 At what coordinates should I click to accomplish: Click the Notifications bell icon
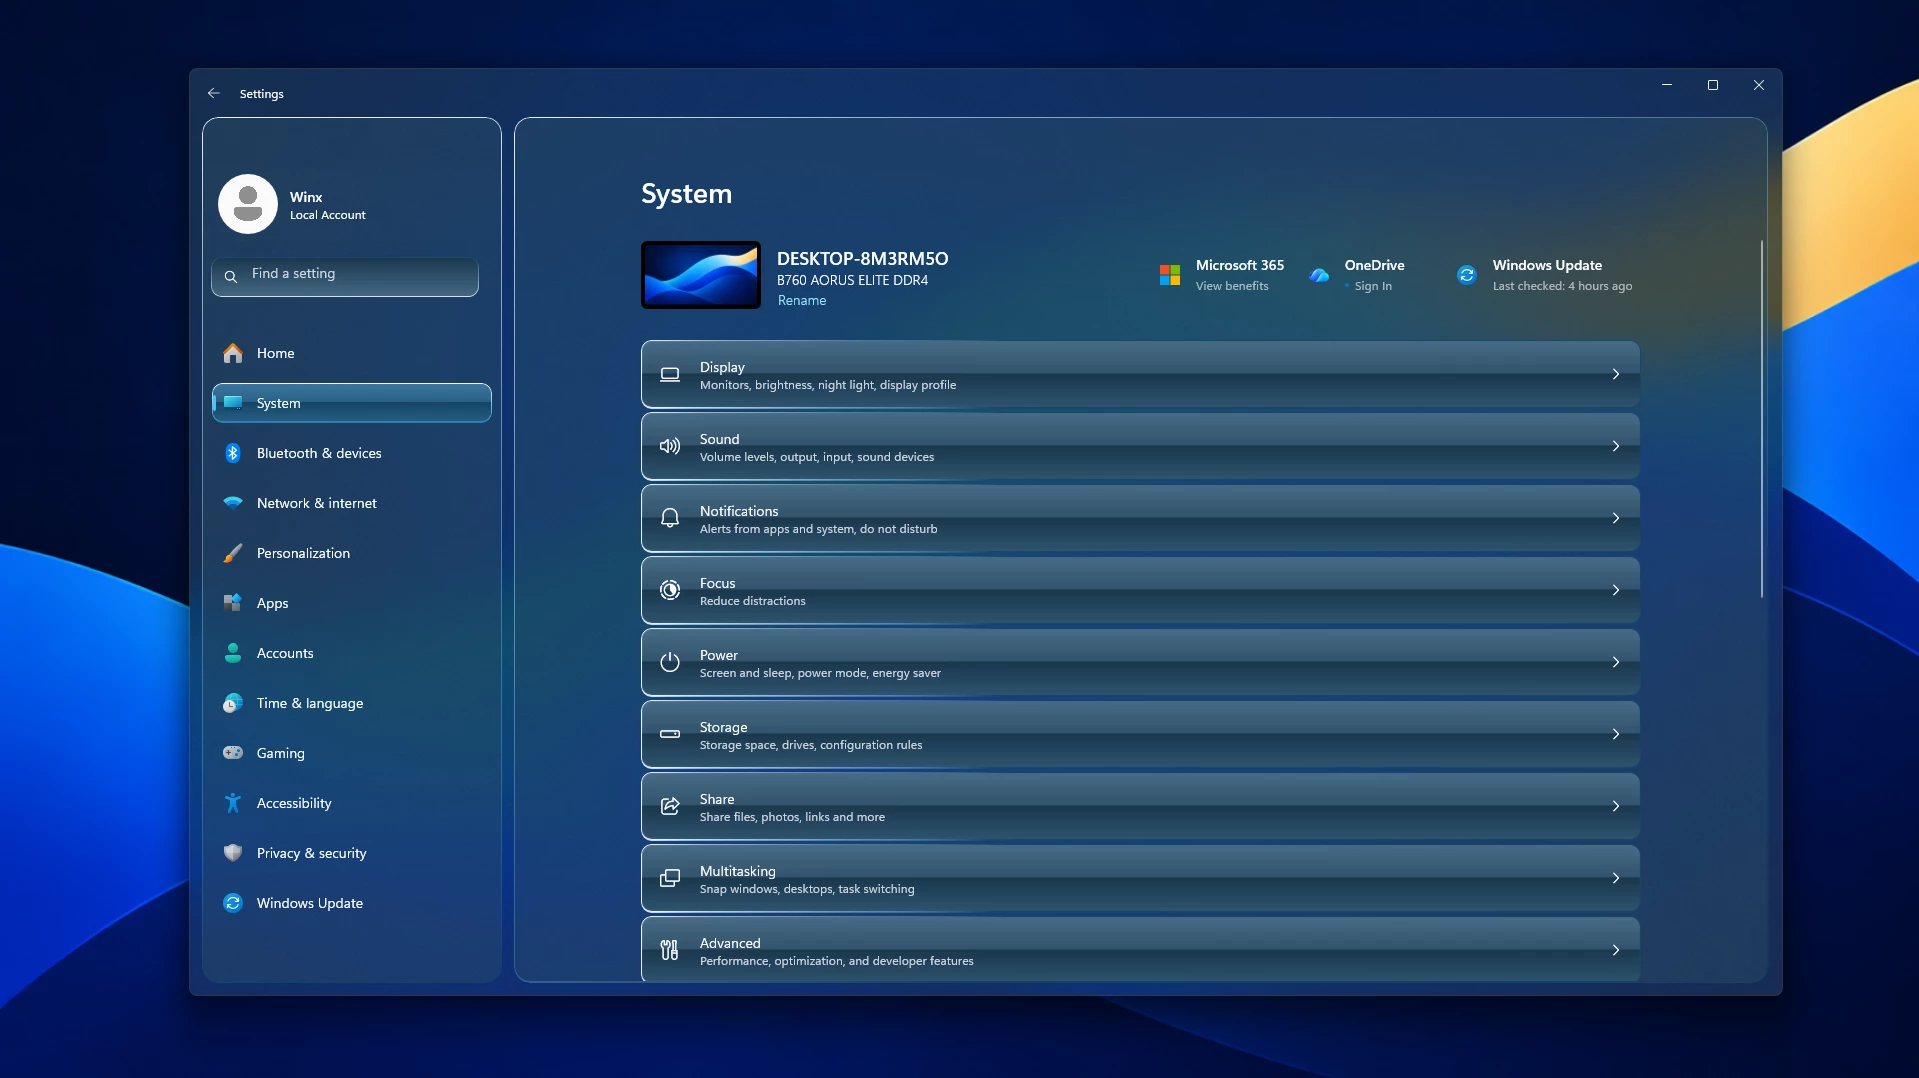click(670, 518)
